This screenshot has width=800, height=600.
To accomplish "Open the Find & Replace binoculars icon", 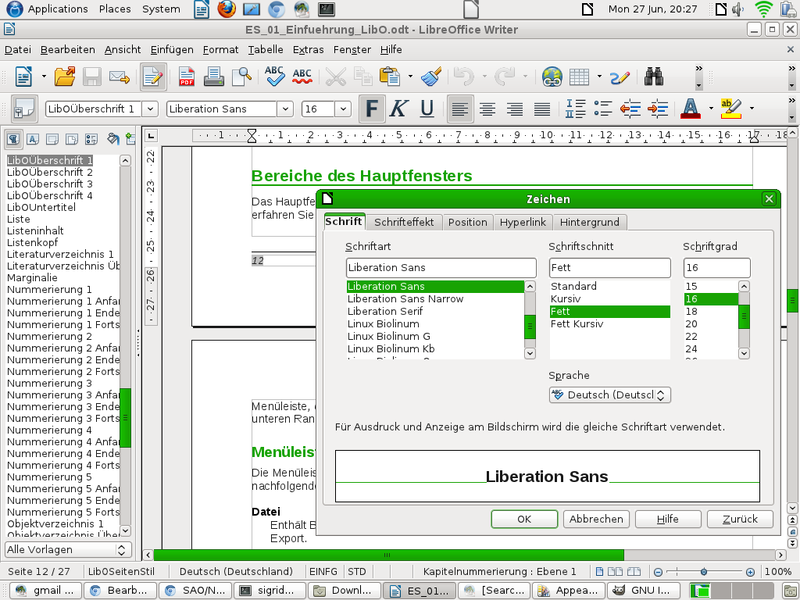I will click(655, 76).
